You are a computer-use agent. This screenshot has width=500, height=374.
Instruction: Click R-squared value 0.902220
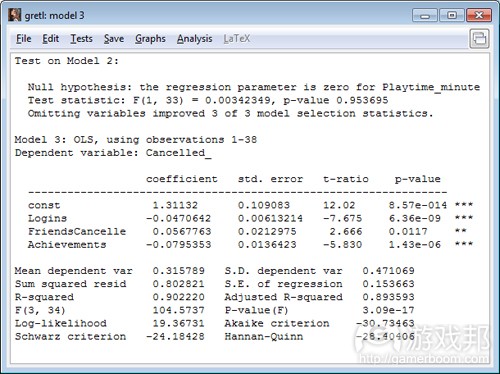[178, 297]
